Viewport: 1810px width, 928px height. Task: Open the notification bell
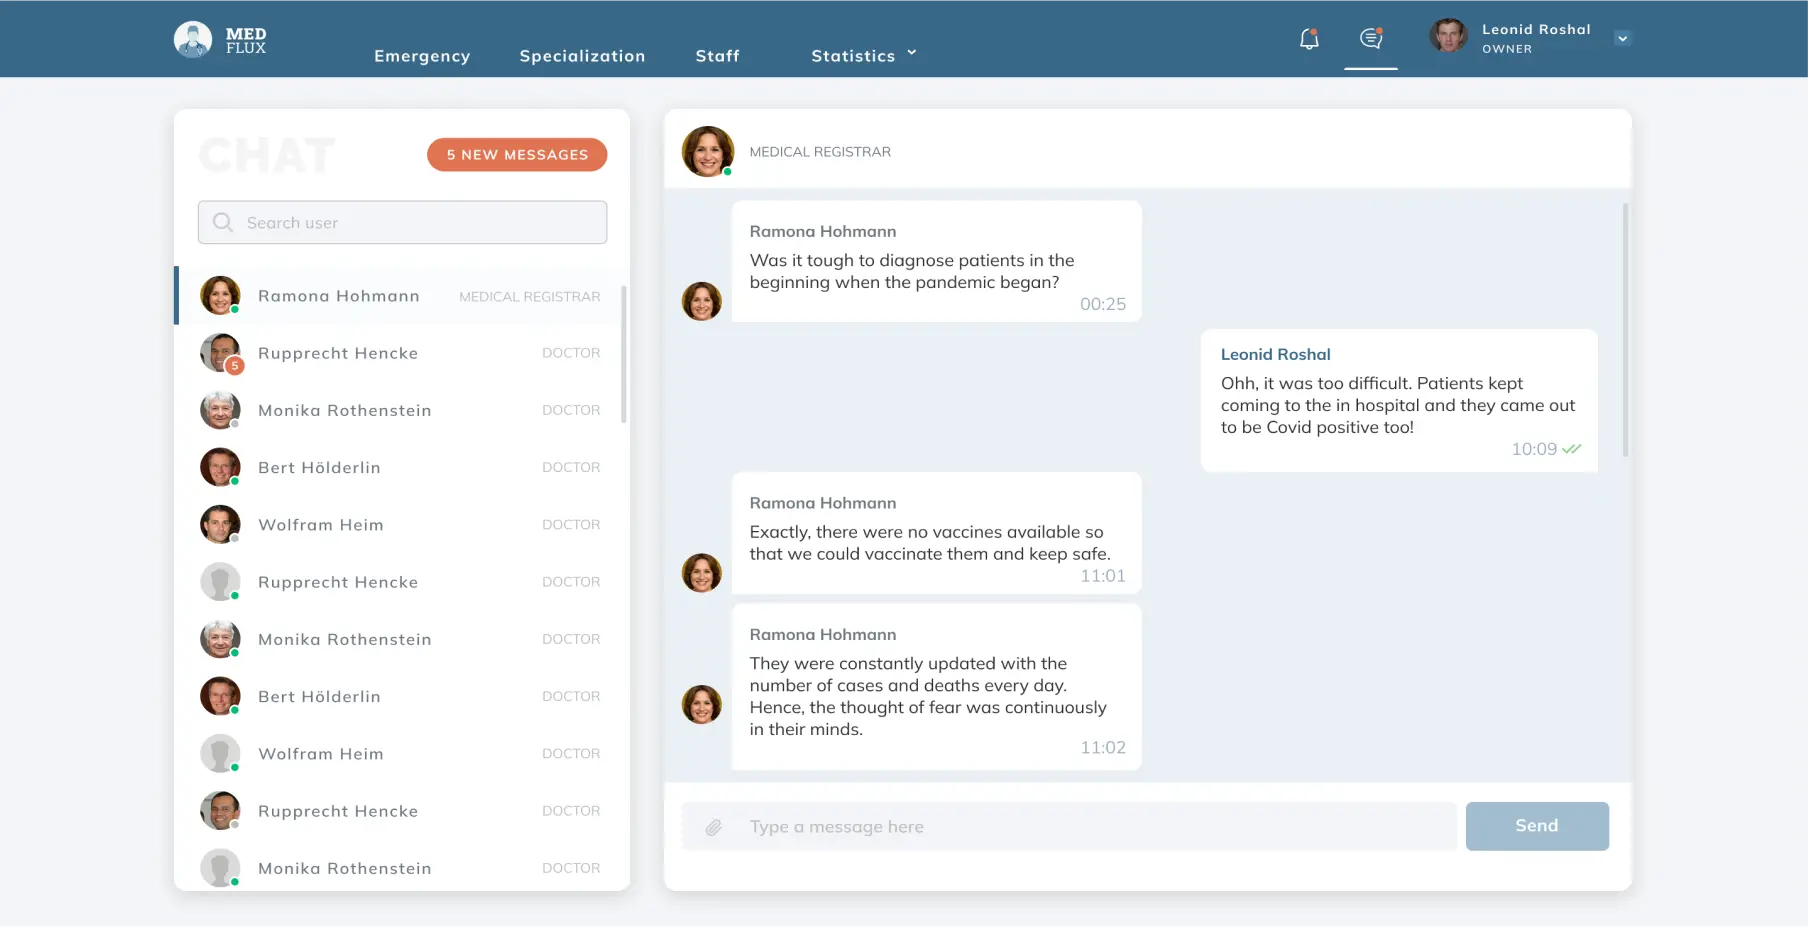(1308, 38)
